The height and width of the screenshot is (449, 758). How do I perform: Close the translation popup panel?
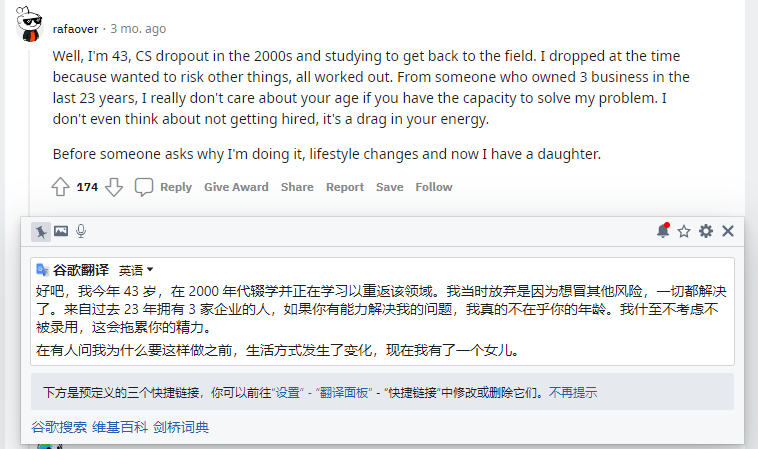(x=728, y=231)
